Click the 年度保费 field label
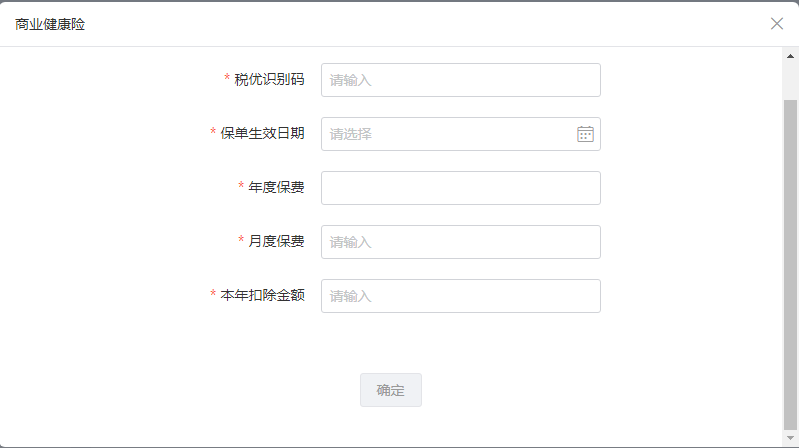This screenshot has width=799, height=448. pyautogui.click(x=276, y=188)
